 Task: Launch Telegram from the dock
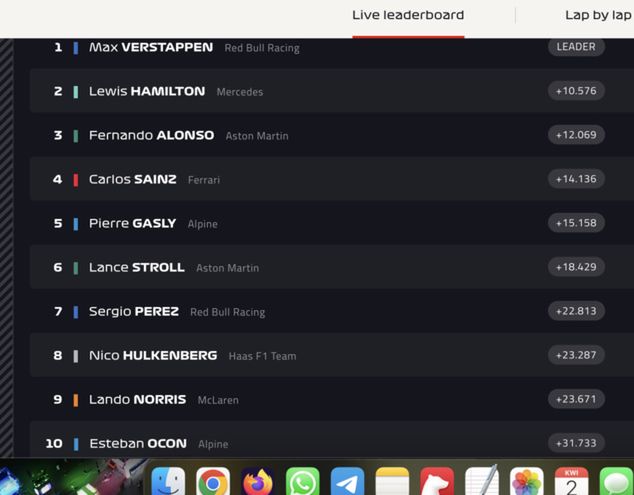[347, 481]
